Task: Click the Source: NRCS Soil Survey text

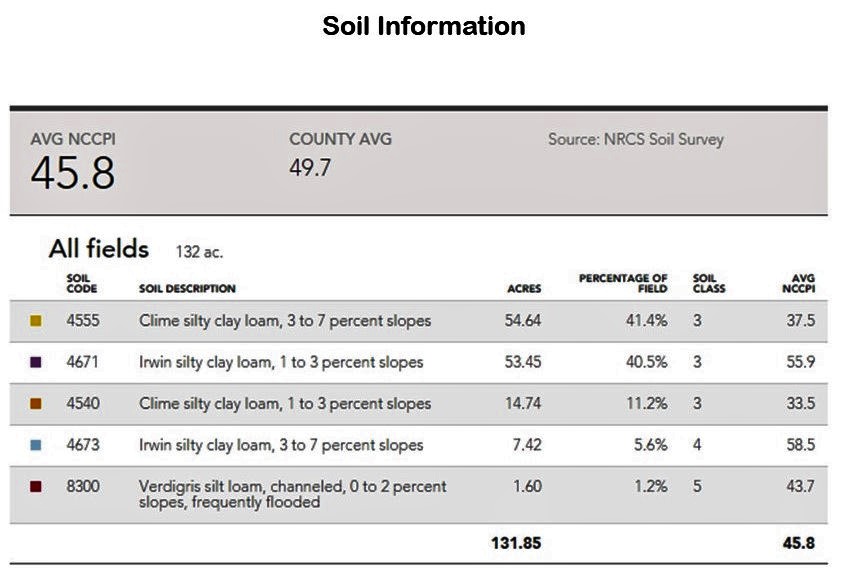Action: point(636,140)
